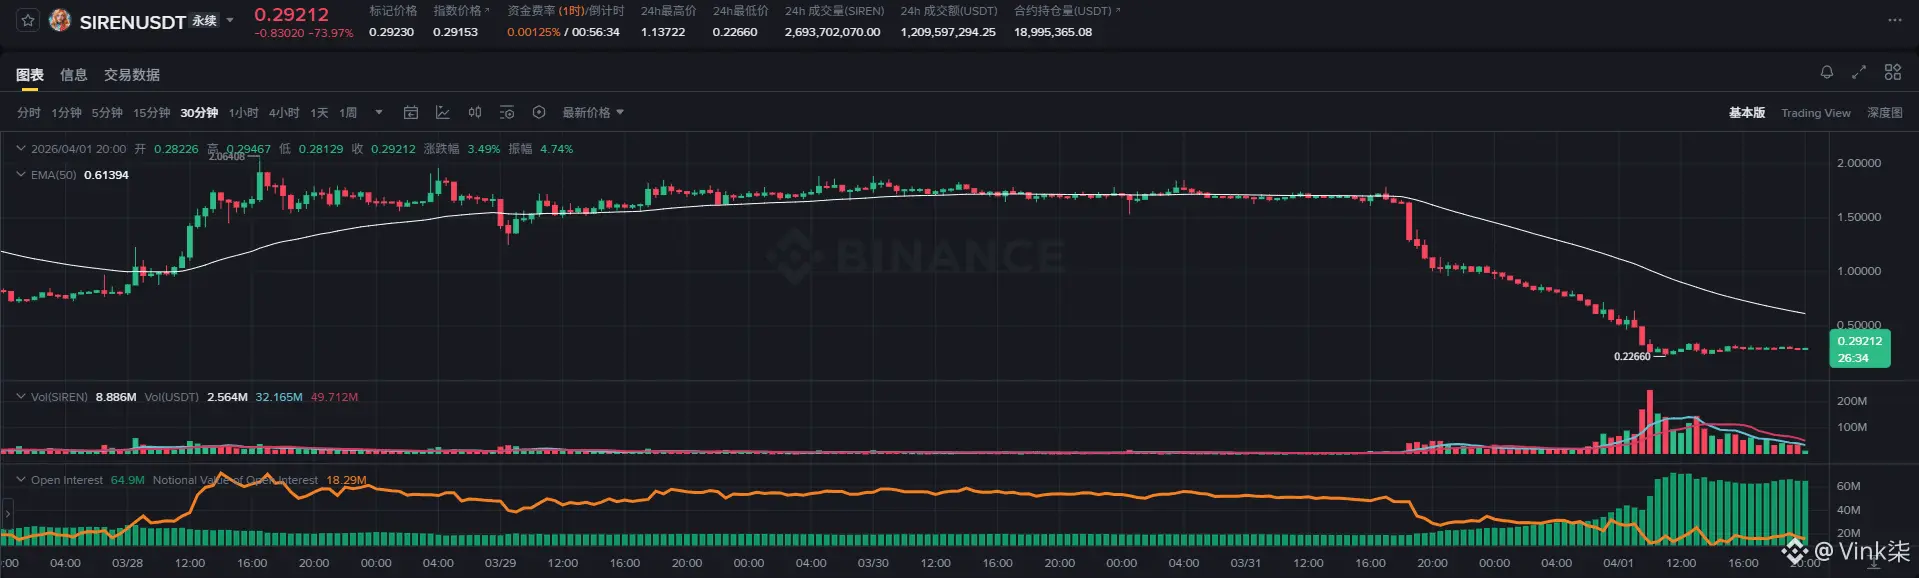This screenshot has height=578, width=1919.
Task: Click the 24h最高价 value 1.13722
Action: pos(663,32)
